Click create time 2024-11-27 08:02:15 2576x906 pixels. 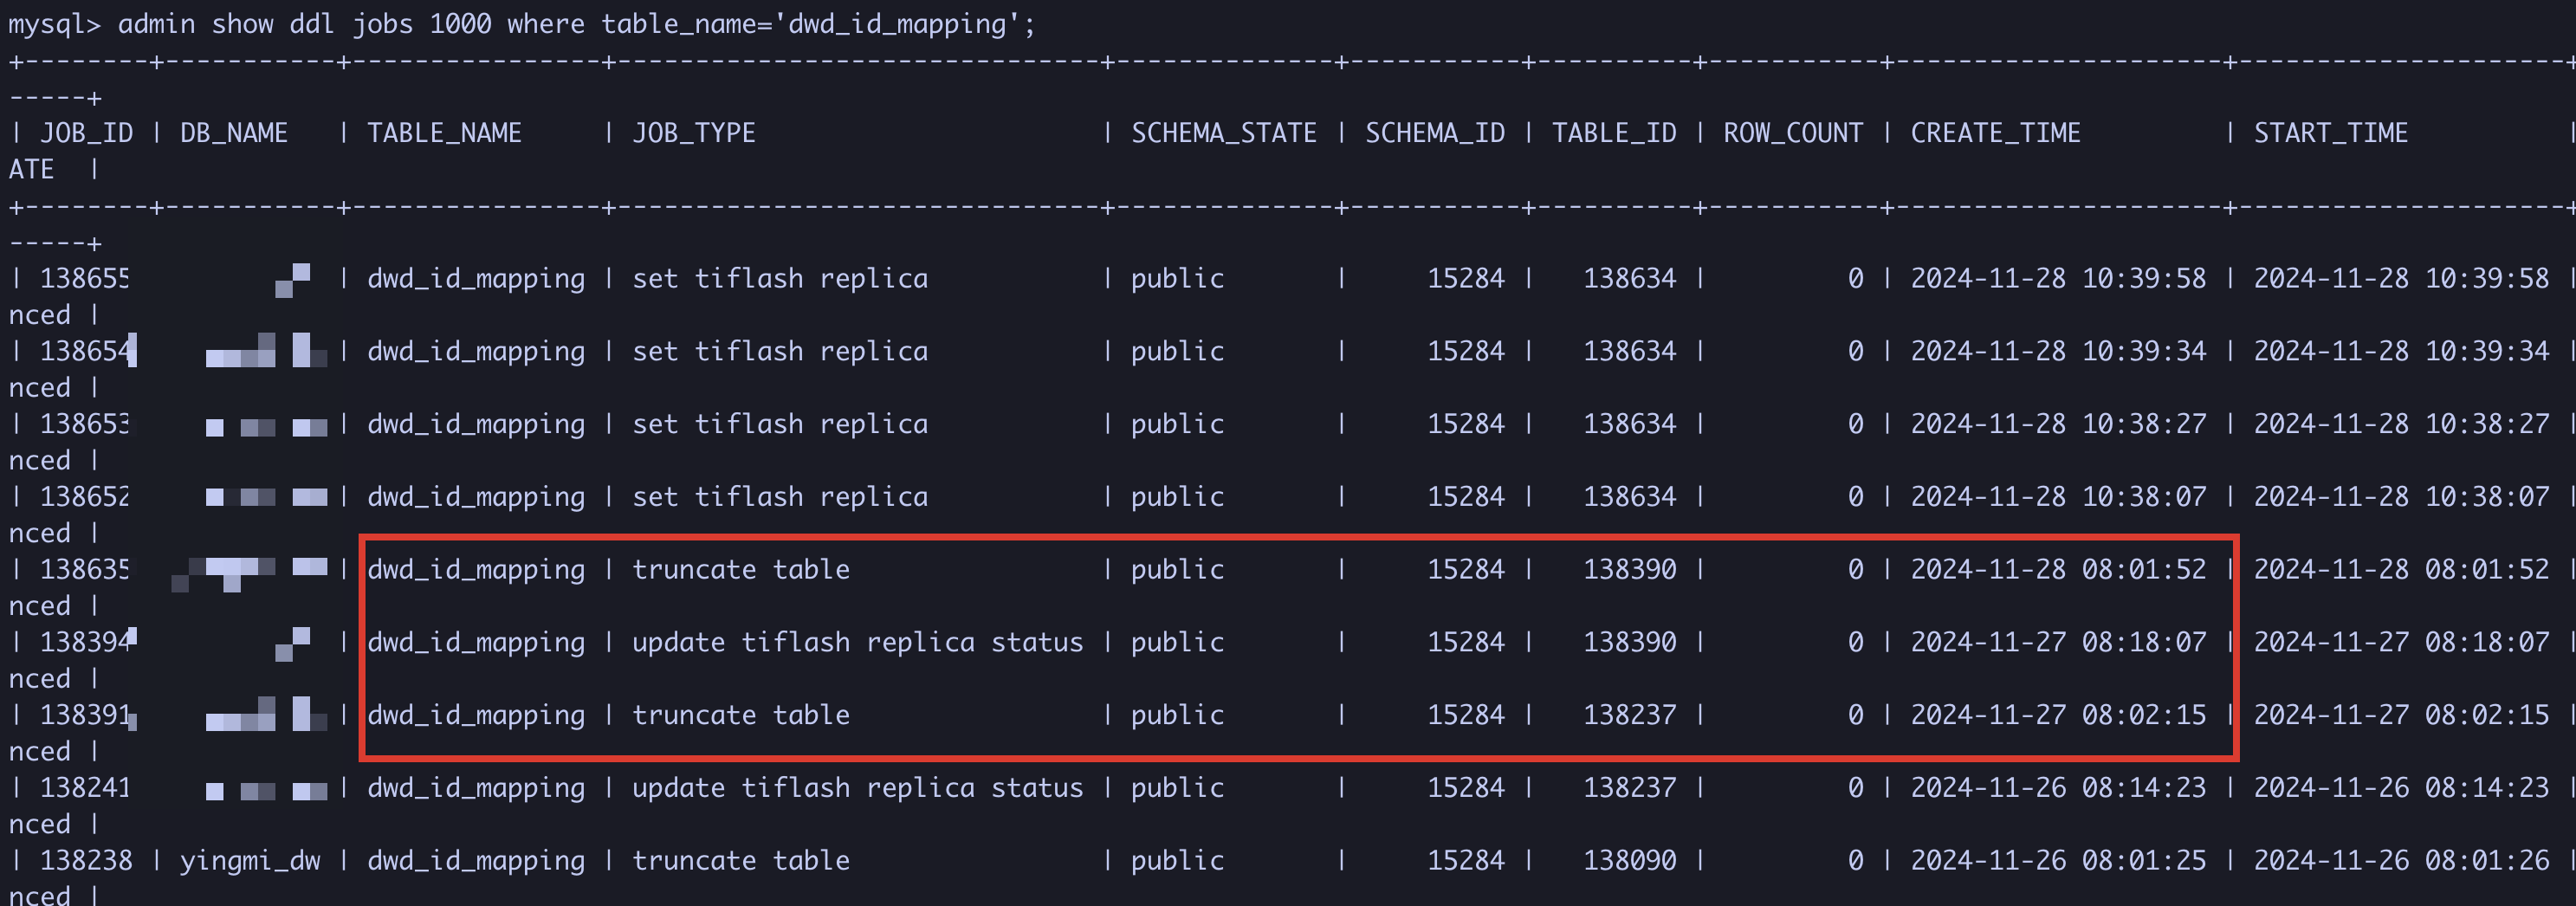(2058, 715)
